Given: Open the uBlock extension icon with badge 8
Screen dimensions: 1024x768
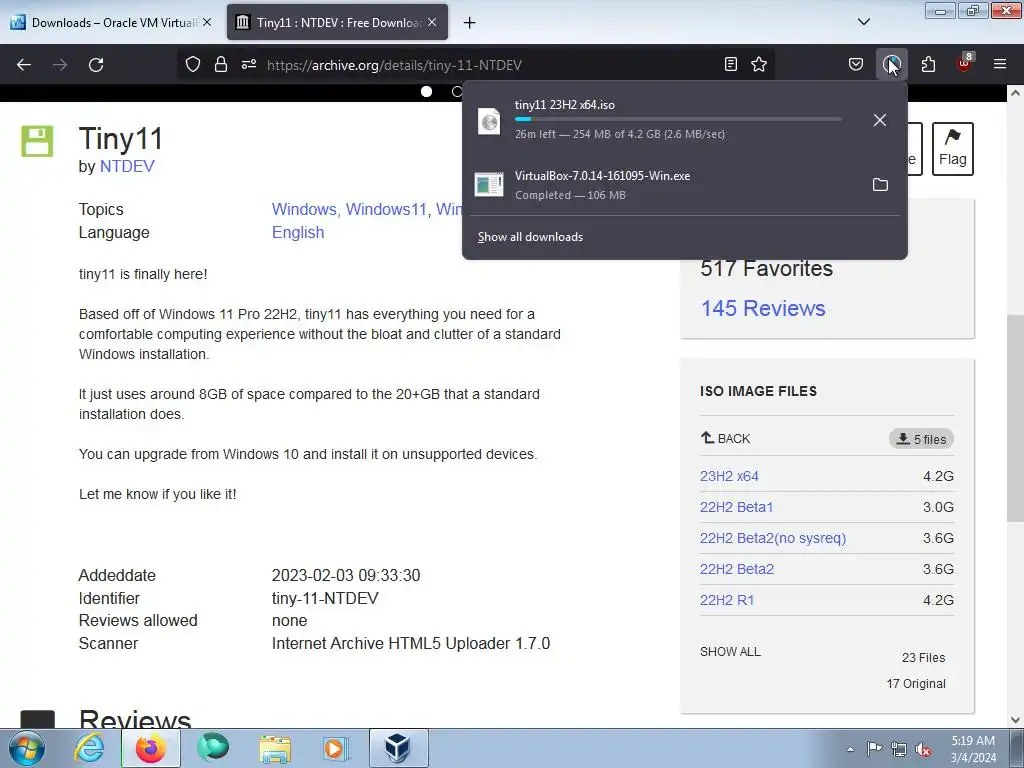Looking at the screenshot, I should pos(965,63).
